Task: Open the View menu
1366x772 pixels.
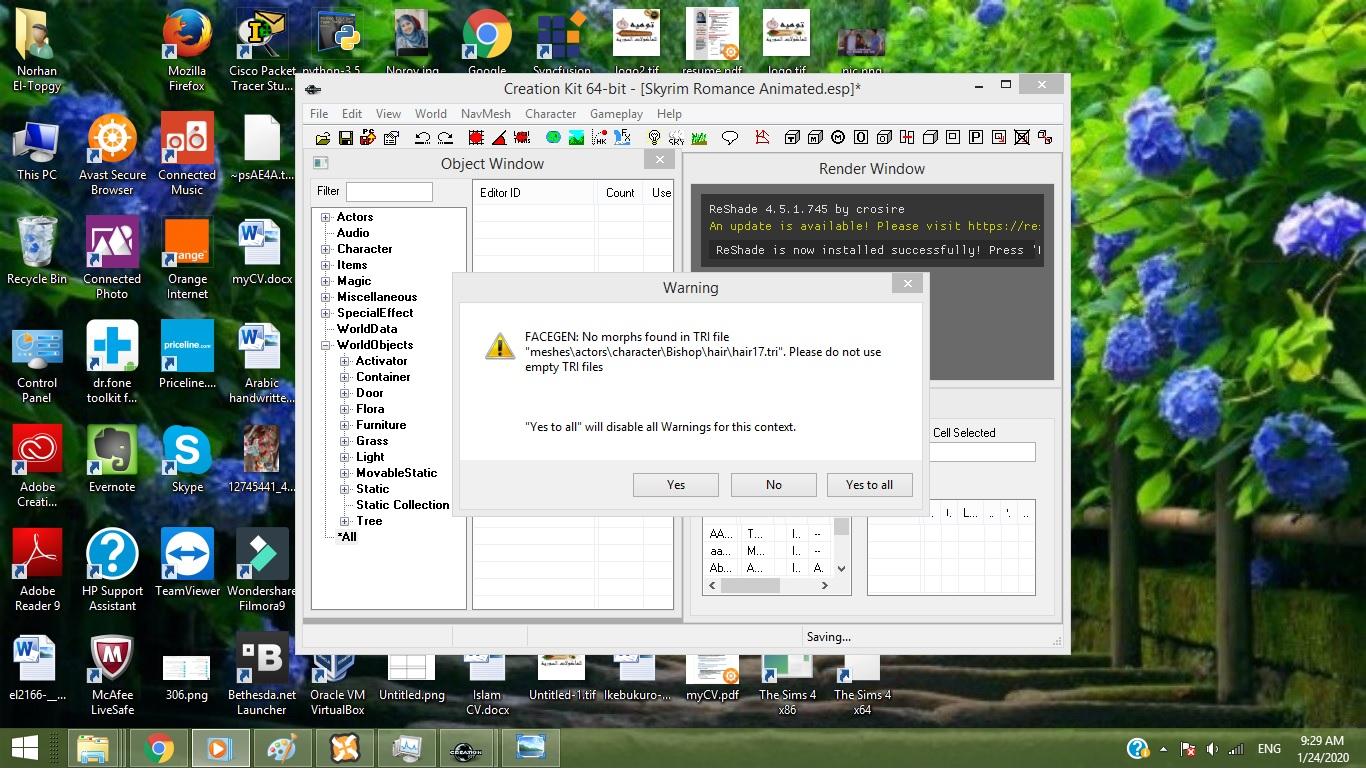Action: tap(388, 114)
